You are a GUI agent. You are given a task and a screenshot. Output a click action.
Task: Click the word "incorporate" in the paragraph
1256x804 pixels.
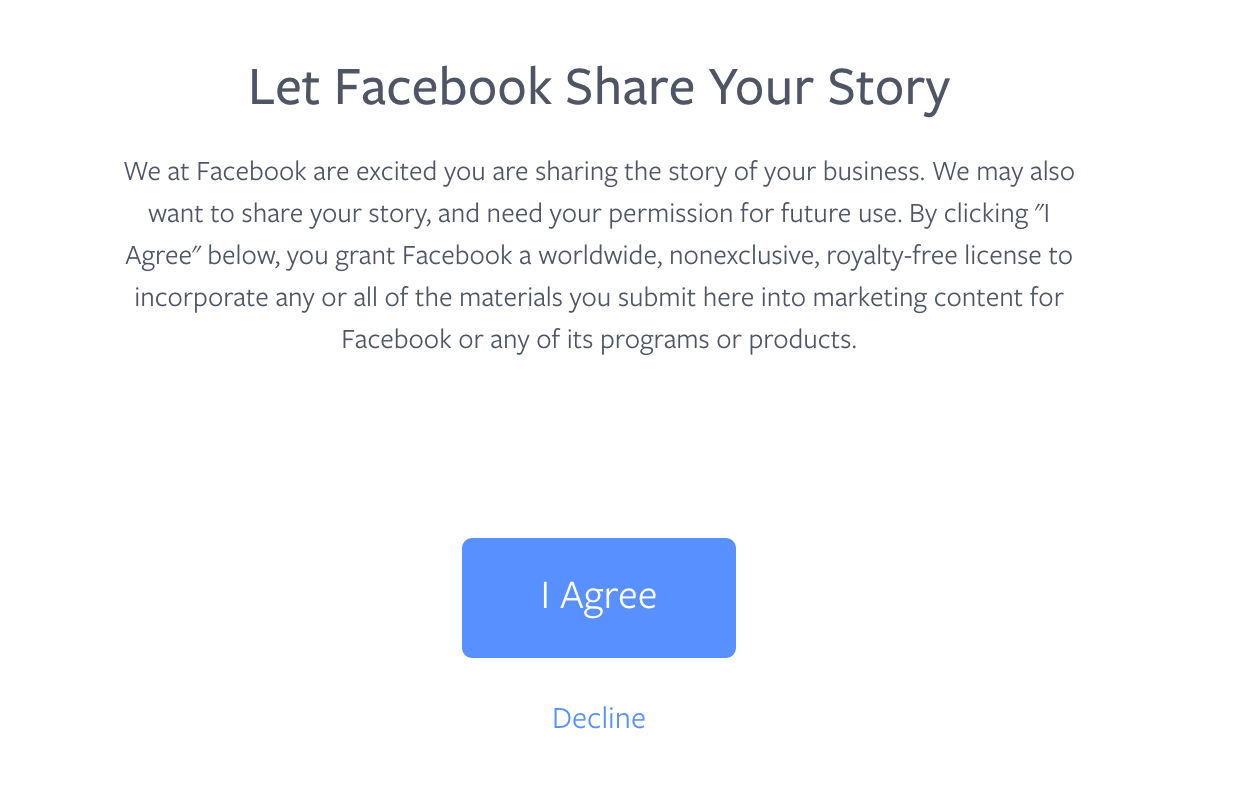(x=201, y=297)
